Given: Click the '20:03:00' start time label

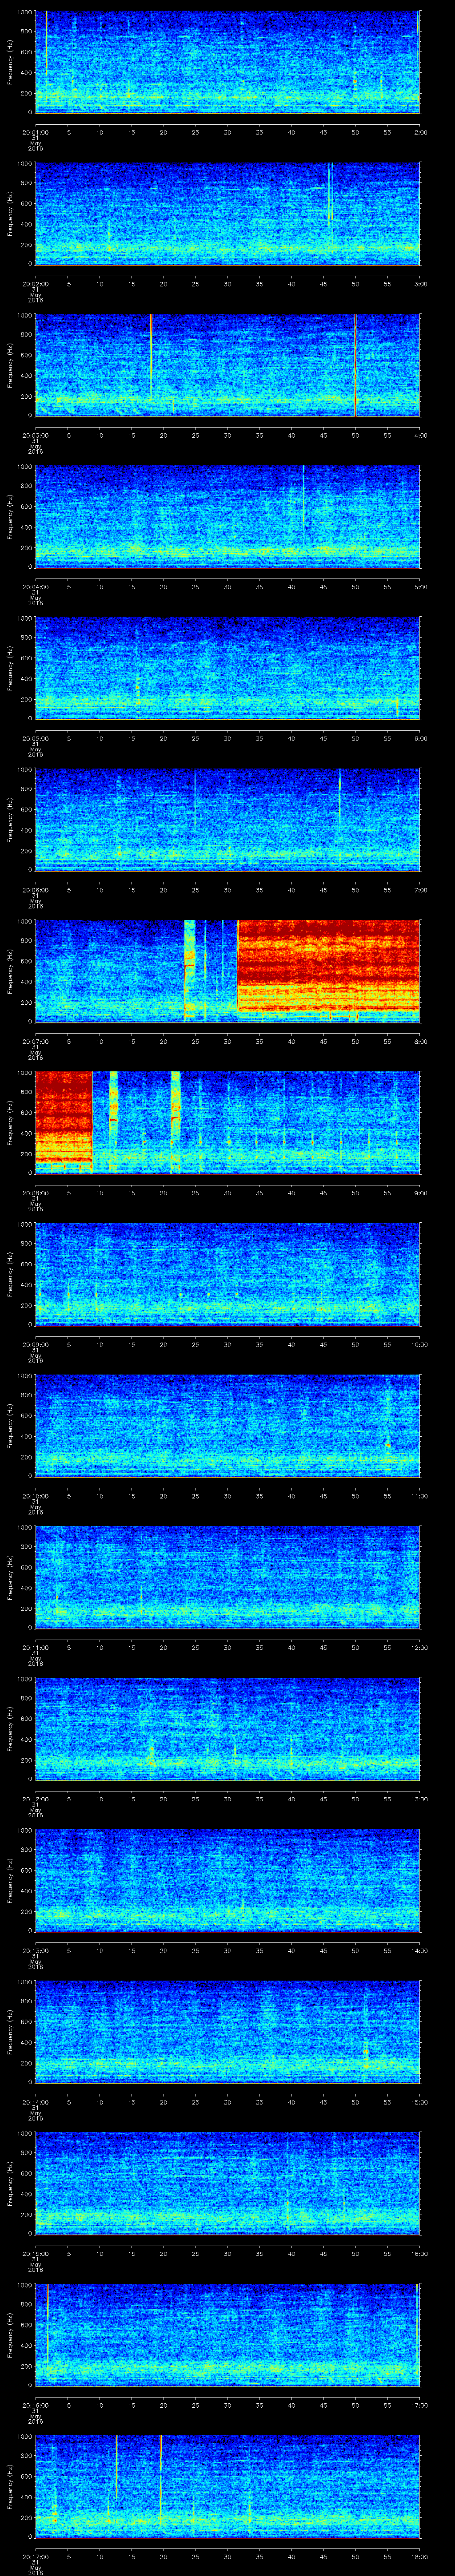Looking at the screenshot, I should click(x=35, y=435).
